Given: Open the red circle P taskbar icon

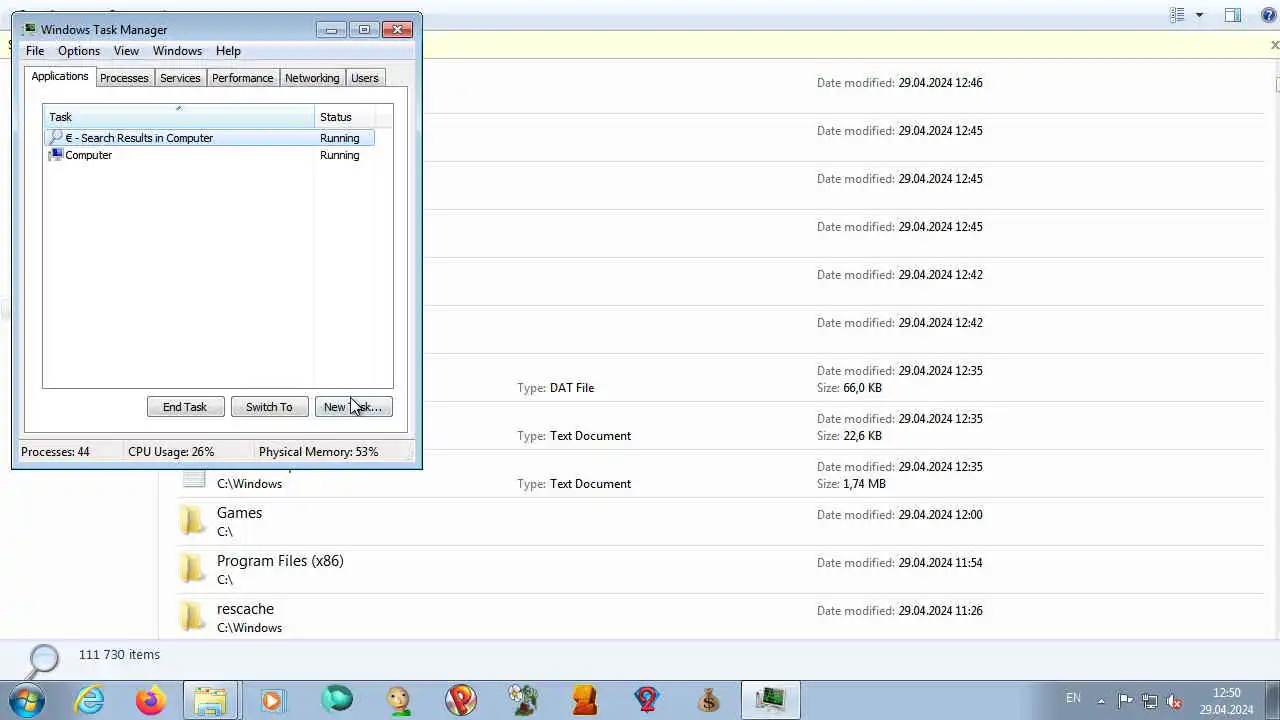Looking at the screenshot, I should (461, 700).
